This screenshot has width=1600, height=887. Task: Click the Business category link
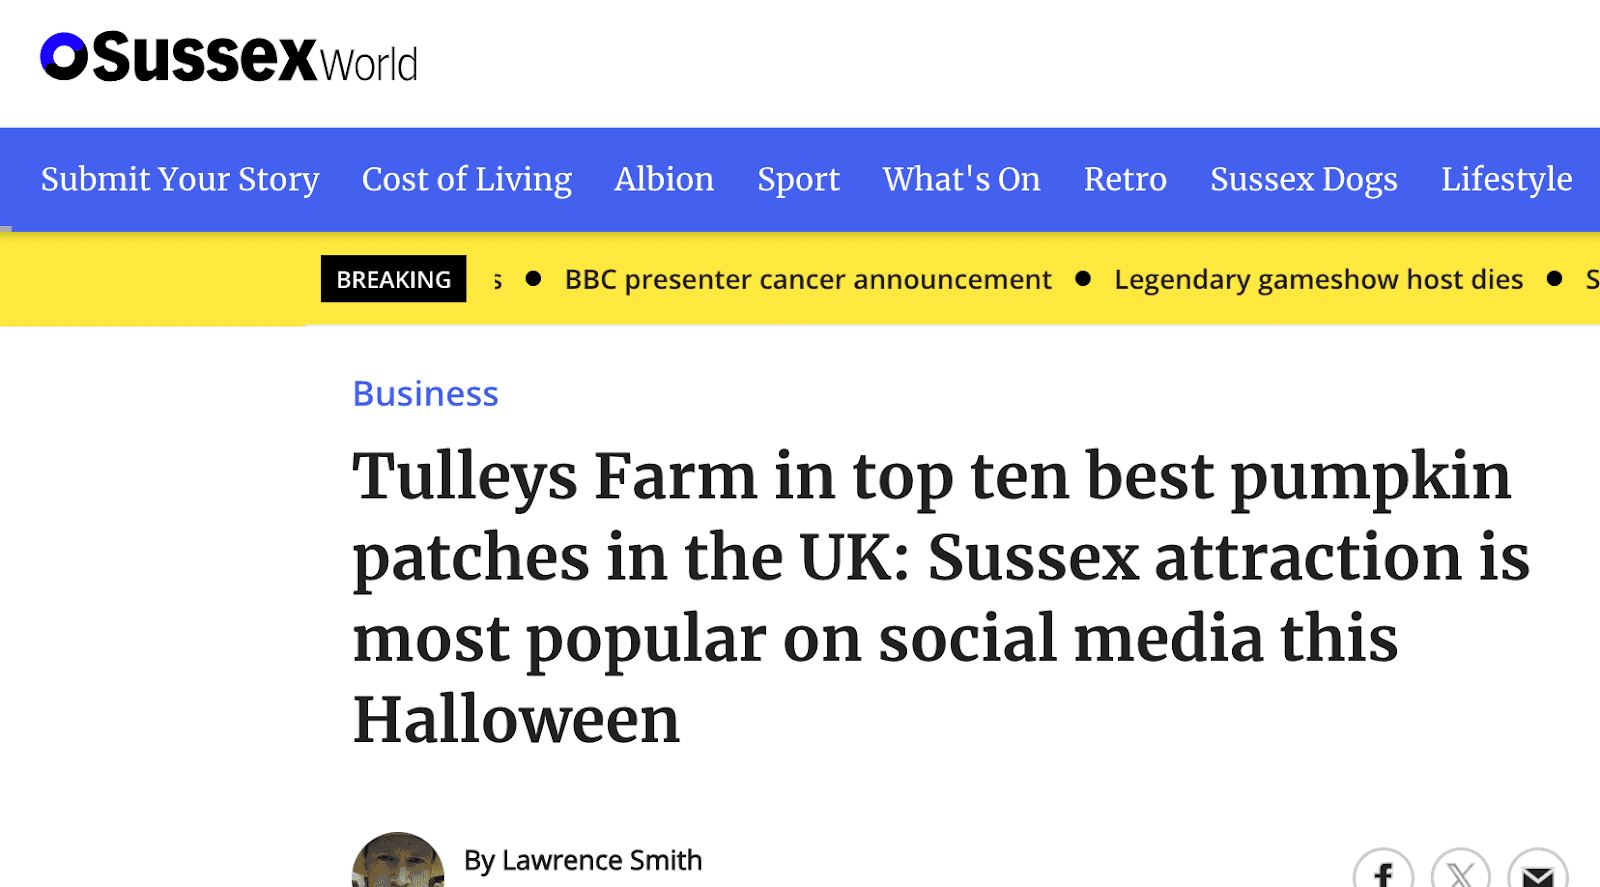tap(425, 394)
